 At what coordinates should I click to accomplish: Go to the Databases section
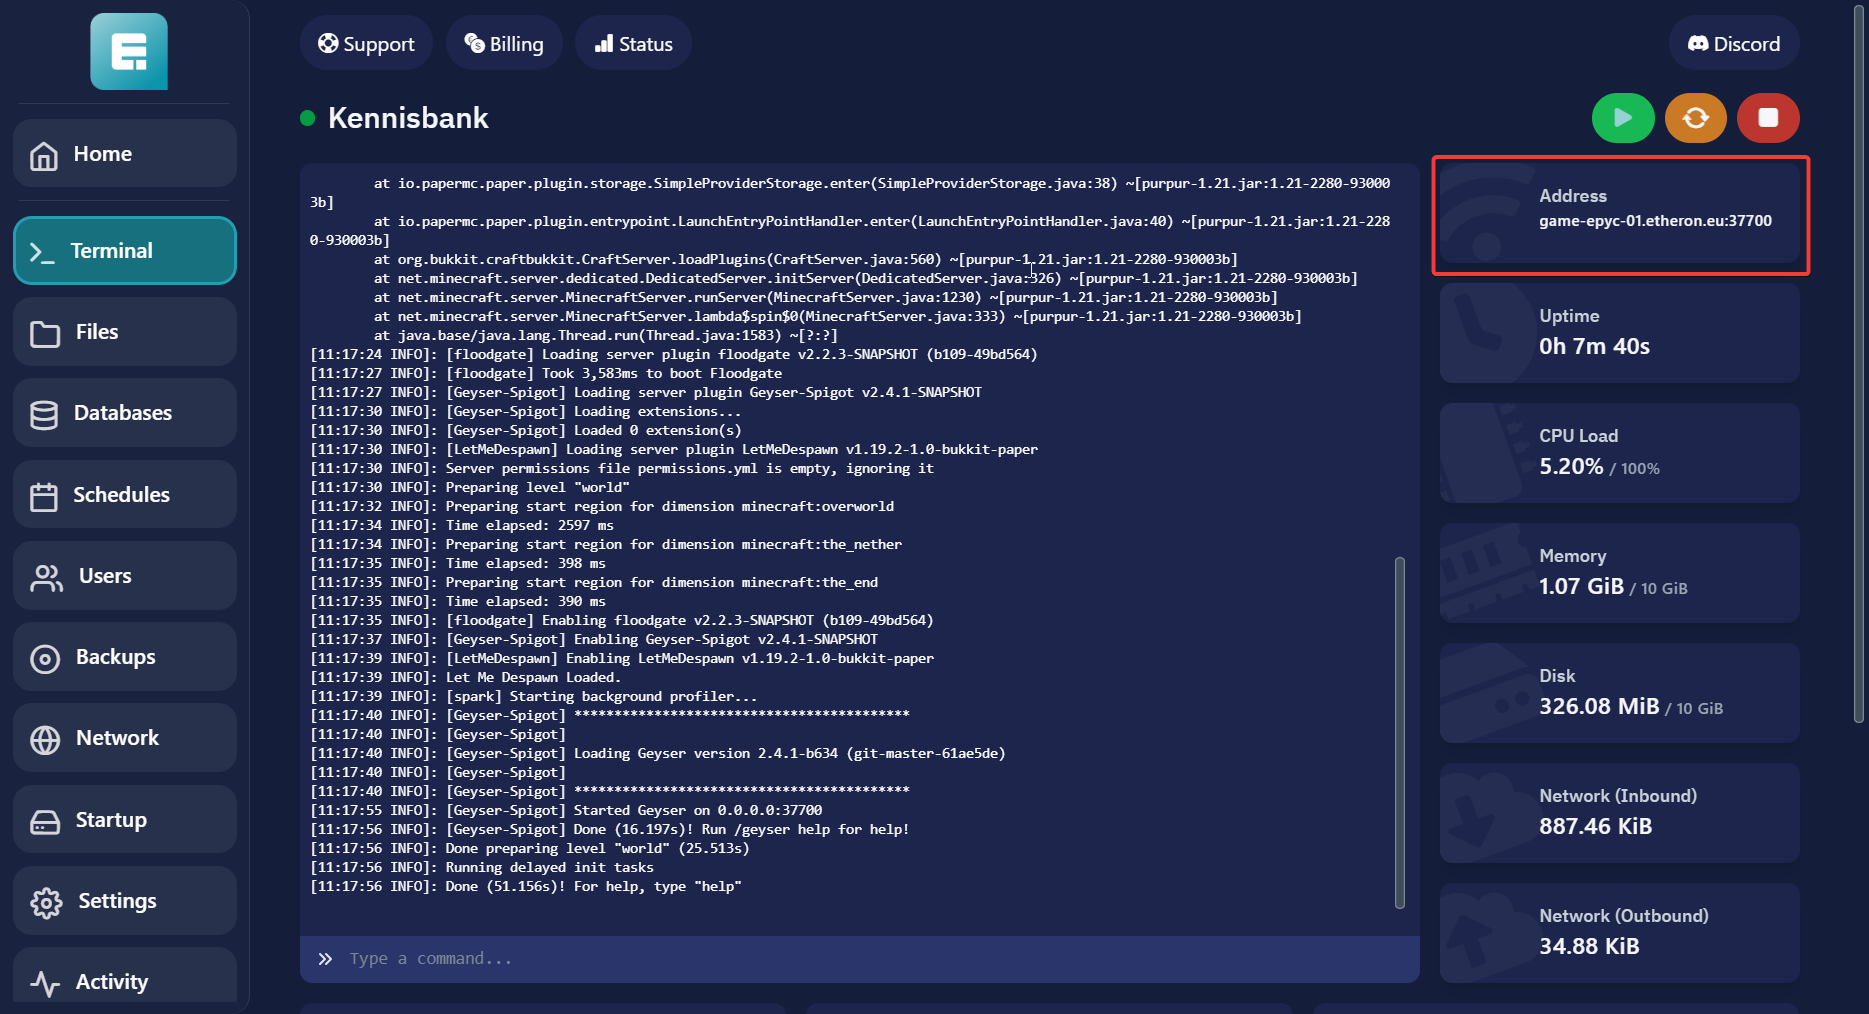click(x=125, y=413)
